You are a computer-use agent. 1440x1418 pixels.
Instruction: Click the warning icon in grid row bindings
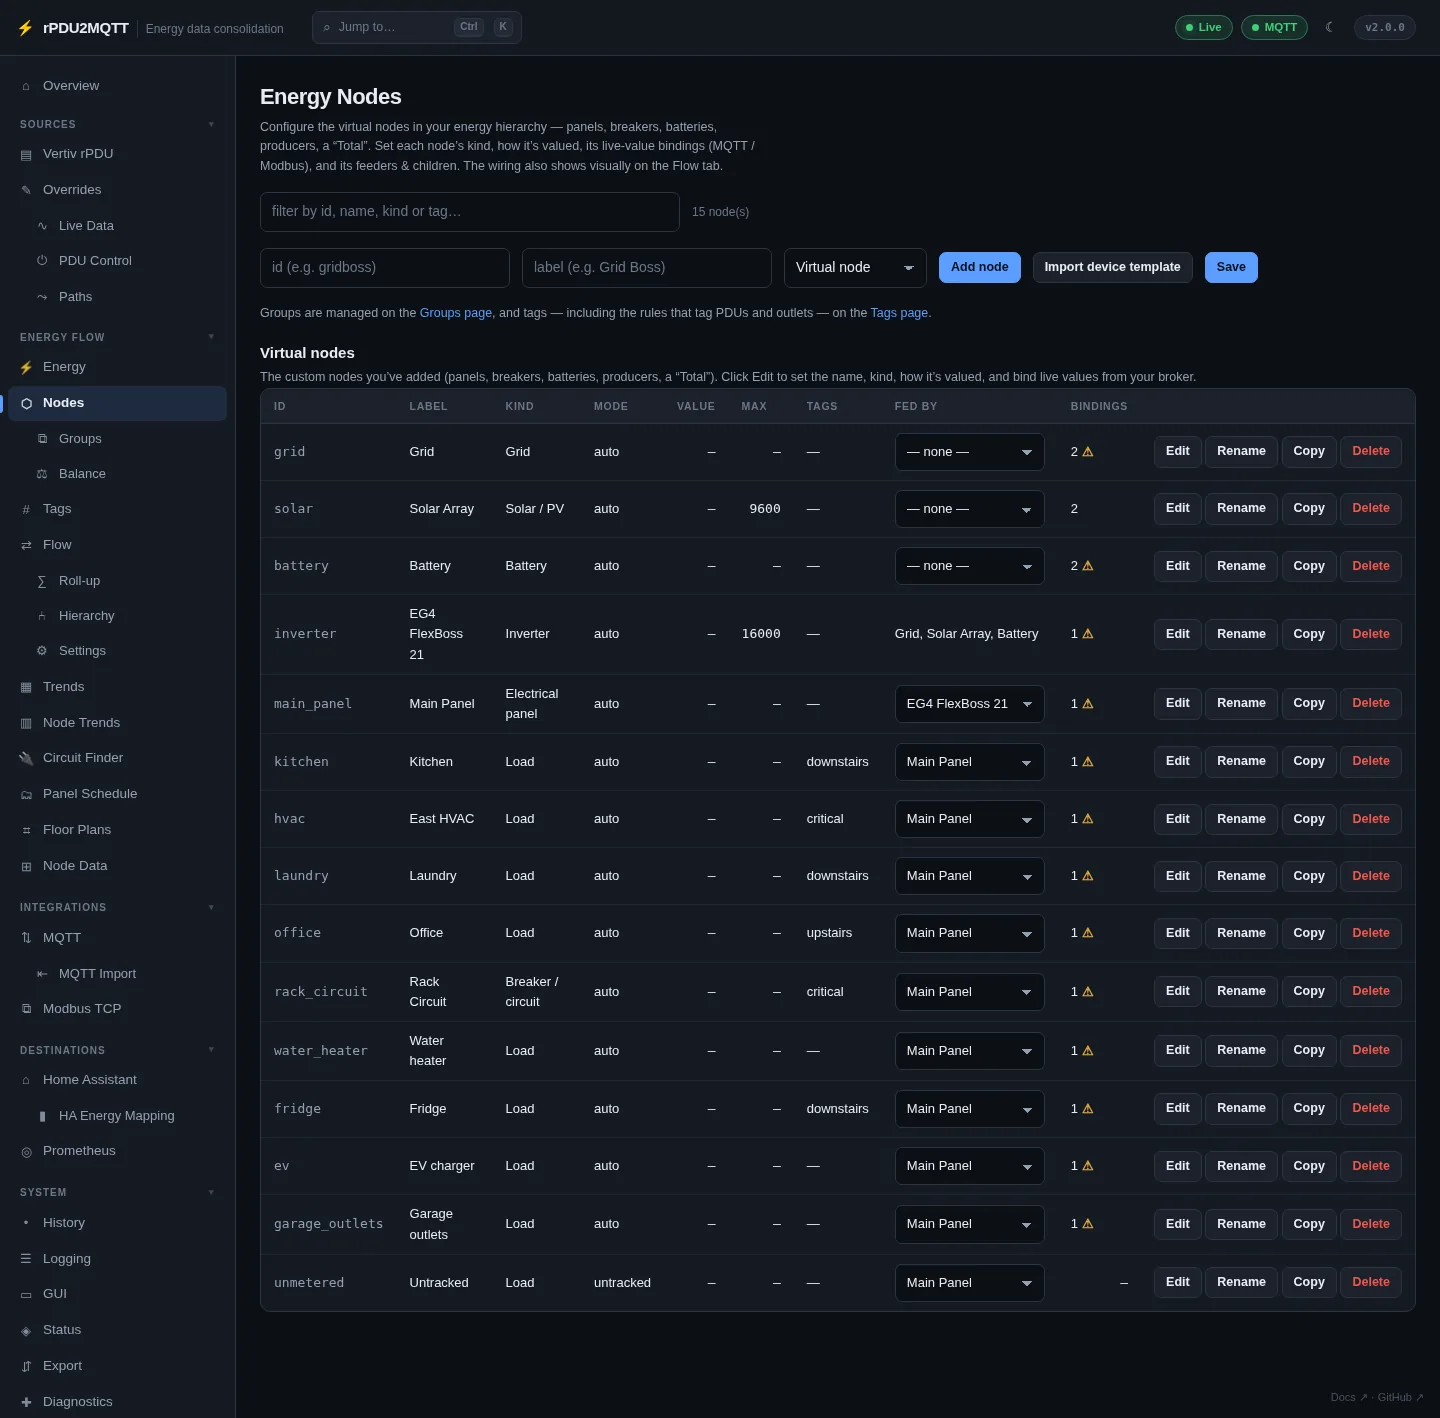click(1088, 452)
